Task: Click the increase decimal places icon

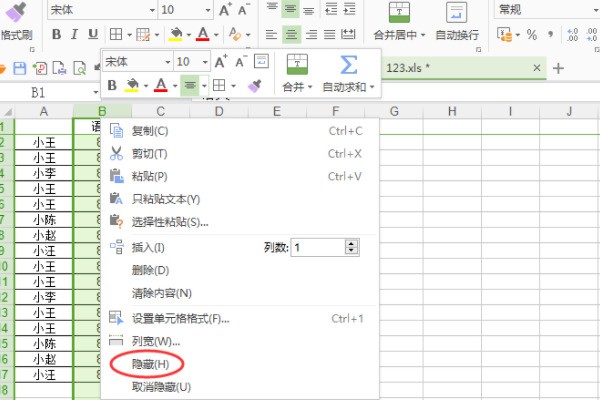Action: coord(572,35)
